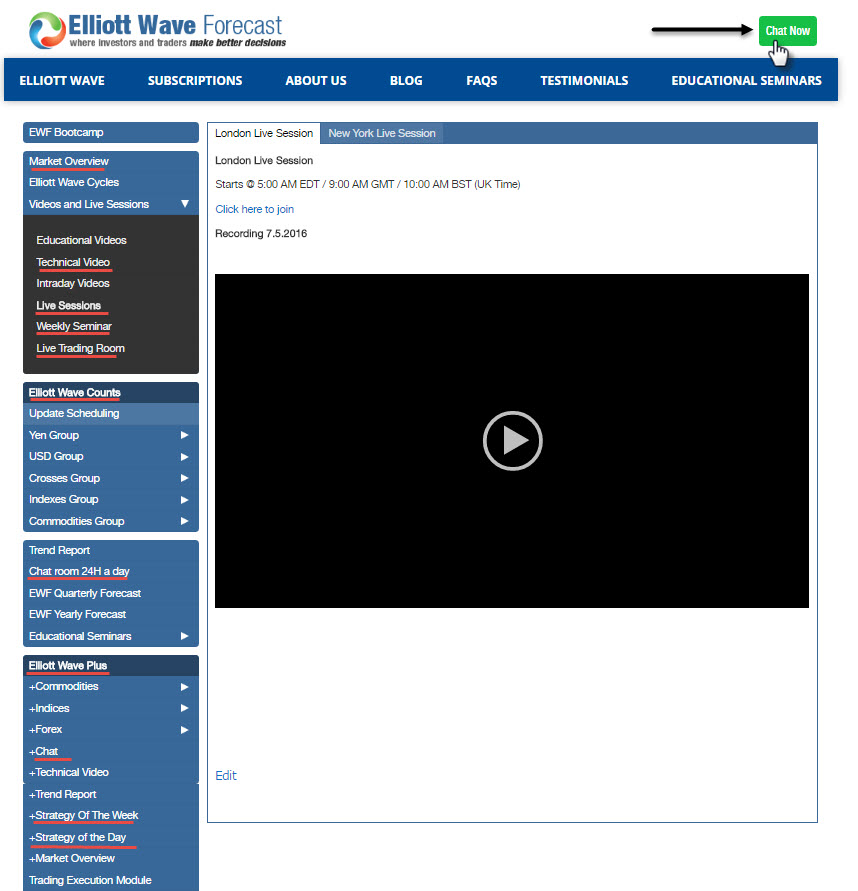Expand Indexes Group arrow
Screen dimensions: 858x891
coord(184,500)
